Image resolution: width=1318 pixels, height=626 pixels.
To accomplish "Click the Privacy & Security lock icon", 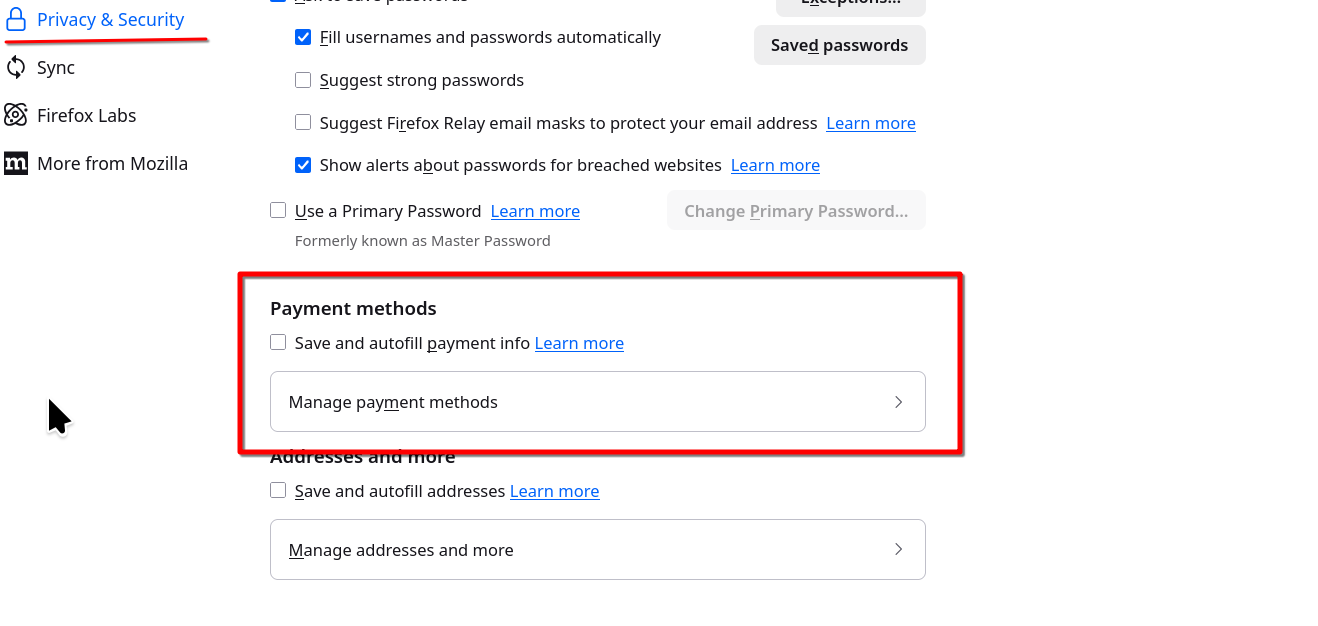I will pyautogui.click(x=16, y=20).
